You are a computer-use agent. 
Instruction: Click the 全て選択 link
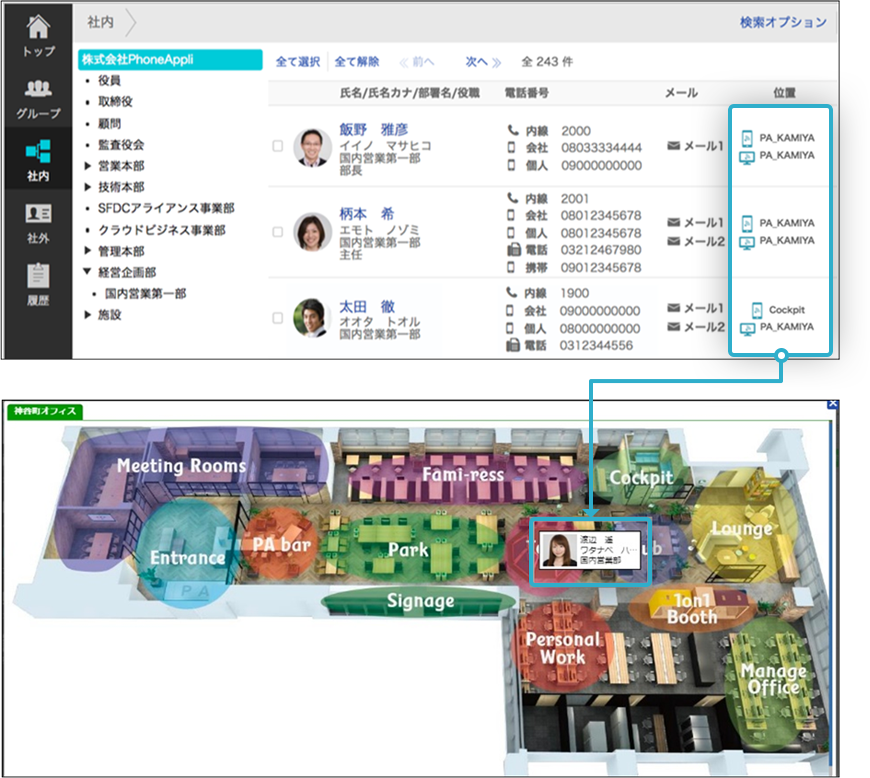(x=297, y=62)
